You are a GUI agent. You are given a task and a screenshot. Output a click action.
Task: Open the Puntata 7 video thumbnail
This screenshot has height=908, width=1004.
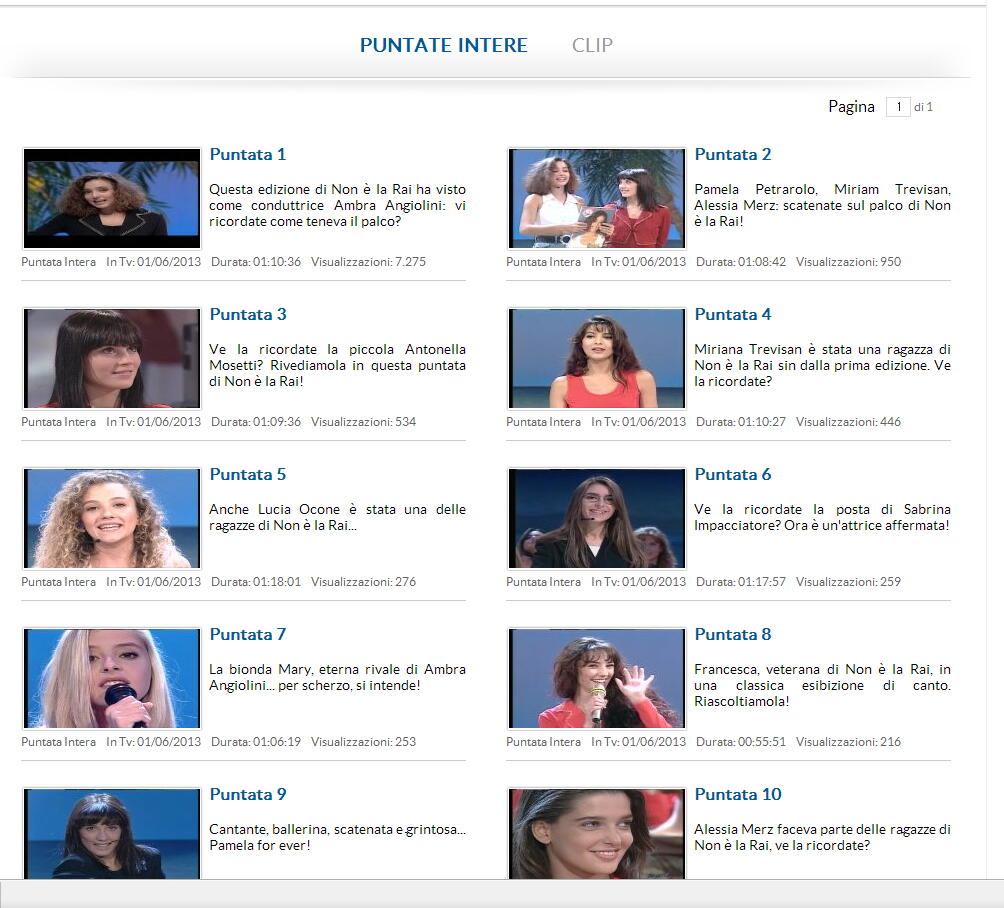[x=111, y=678]
